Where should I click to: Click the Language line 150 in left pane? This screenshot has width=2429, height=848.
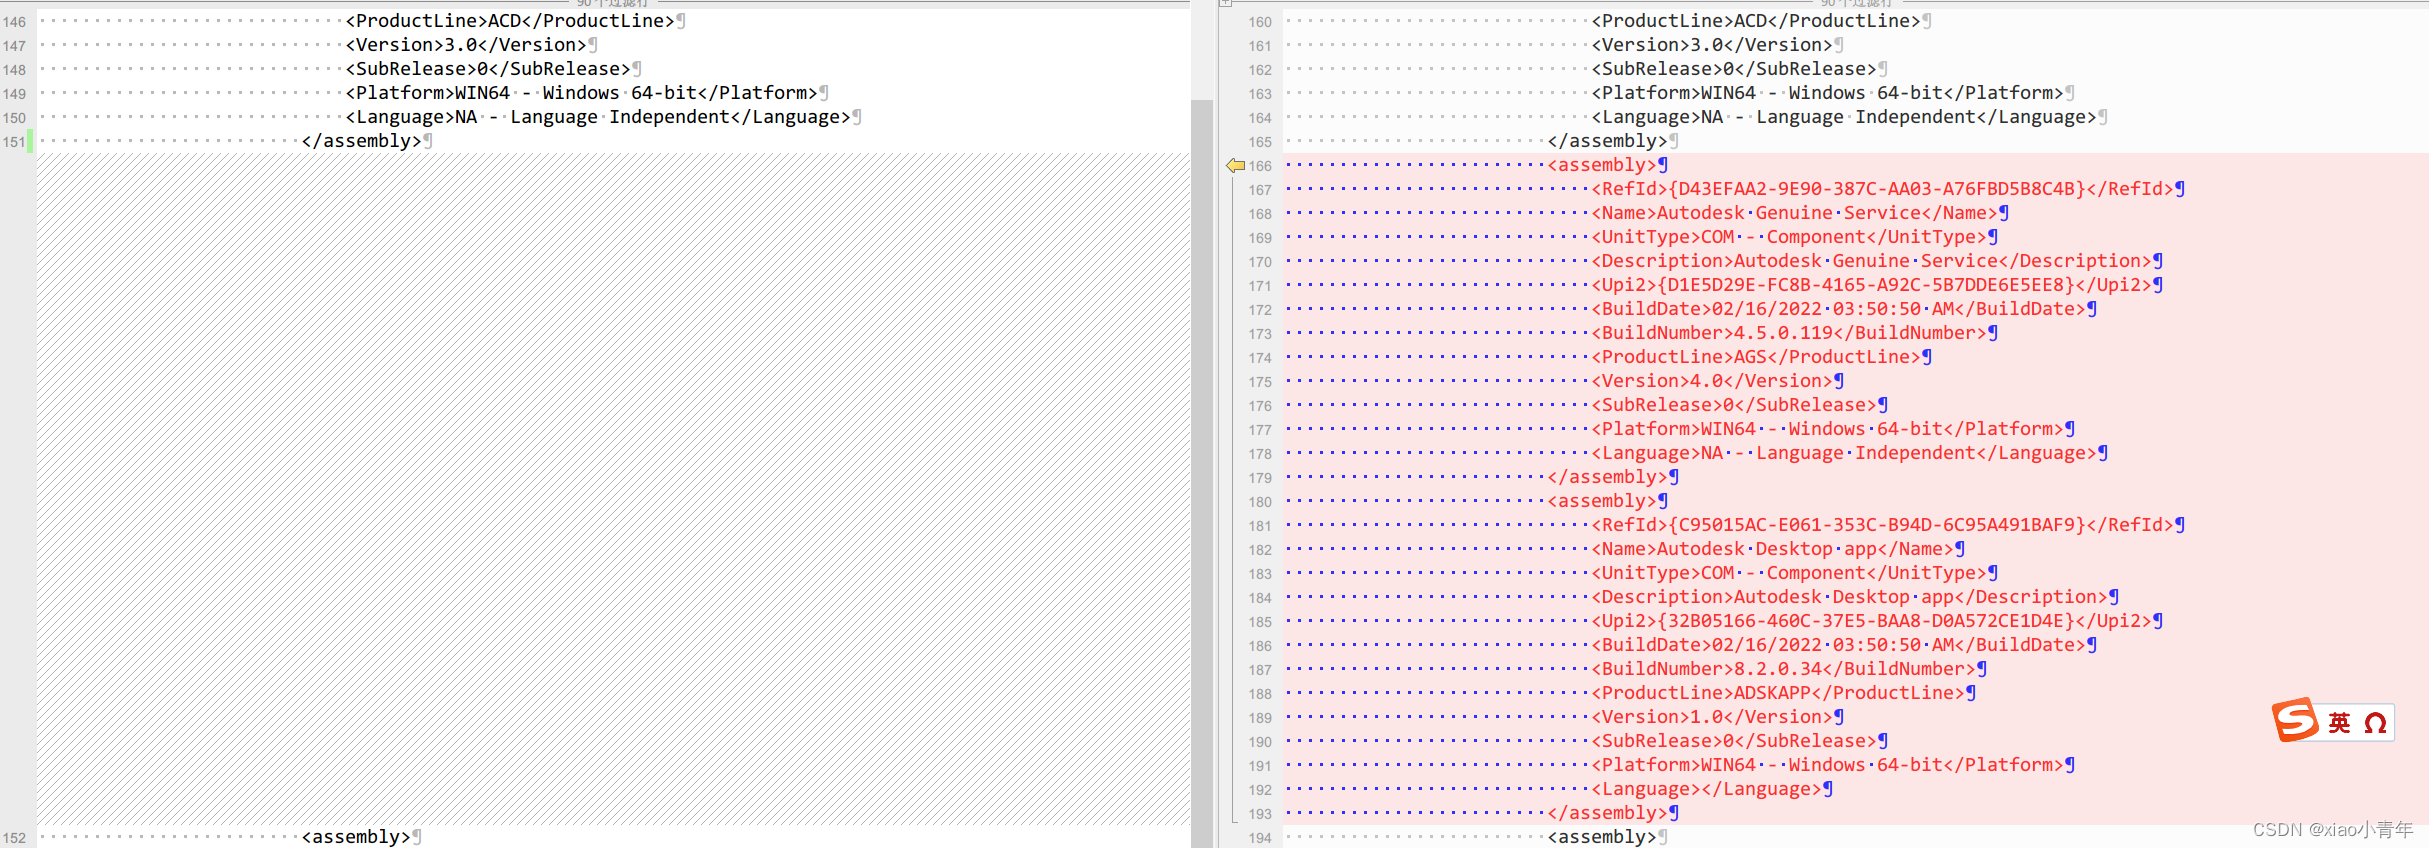point(599,117)
